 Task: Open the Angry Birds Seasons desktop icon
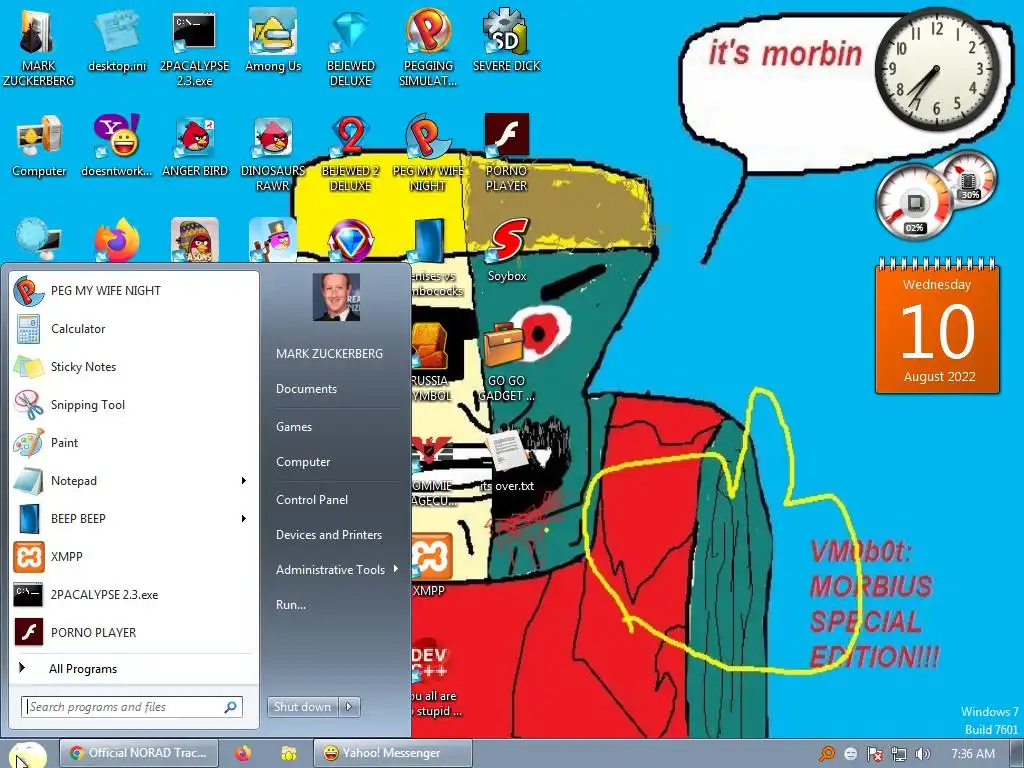coord(195,240)
